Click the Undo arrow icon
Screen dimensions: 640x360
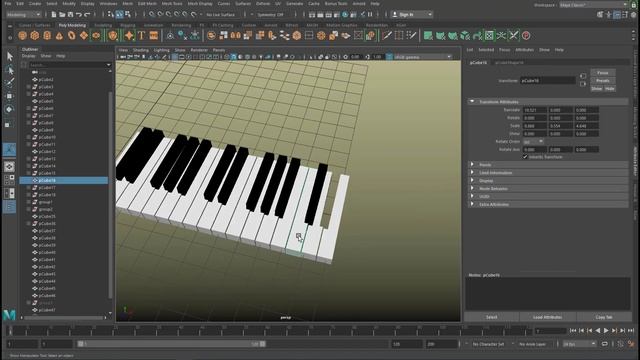pos(79,15)
